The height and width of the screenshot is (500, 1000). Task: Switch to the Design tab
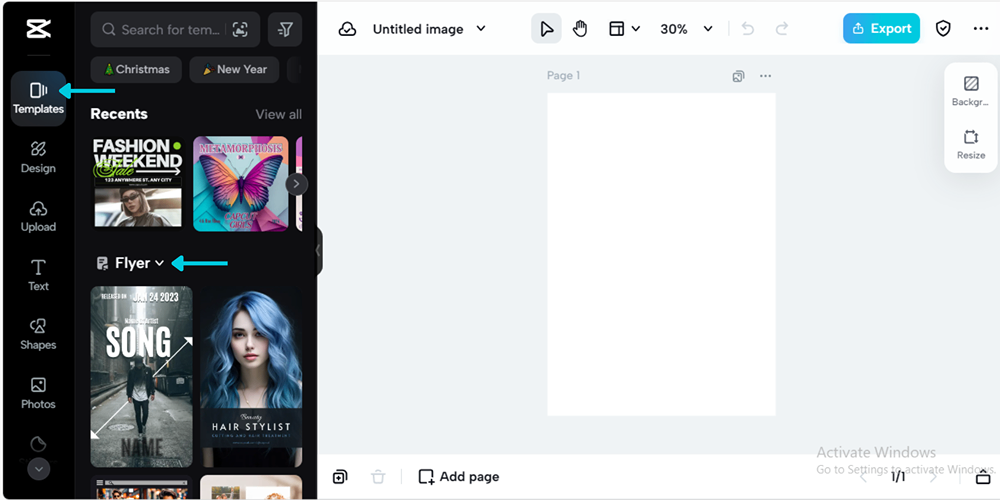tap(38, 157)
